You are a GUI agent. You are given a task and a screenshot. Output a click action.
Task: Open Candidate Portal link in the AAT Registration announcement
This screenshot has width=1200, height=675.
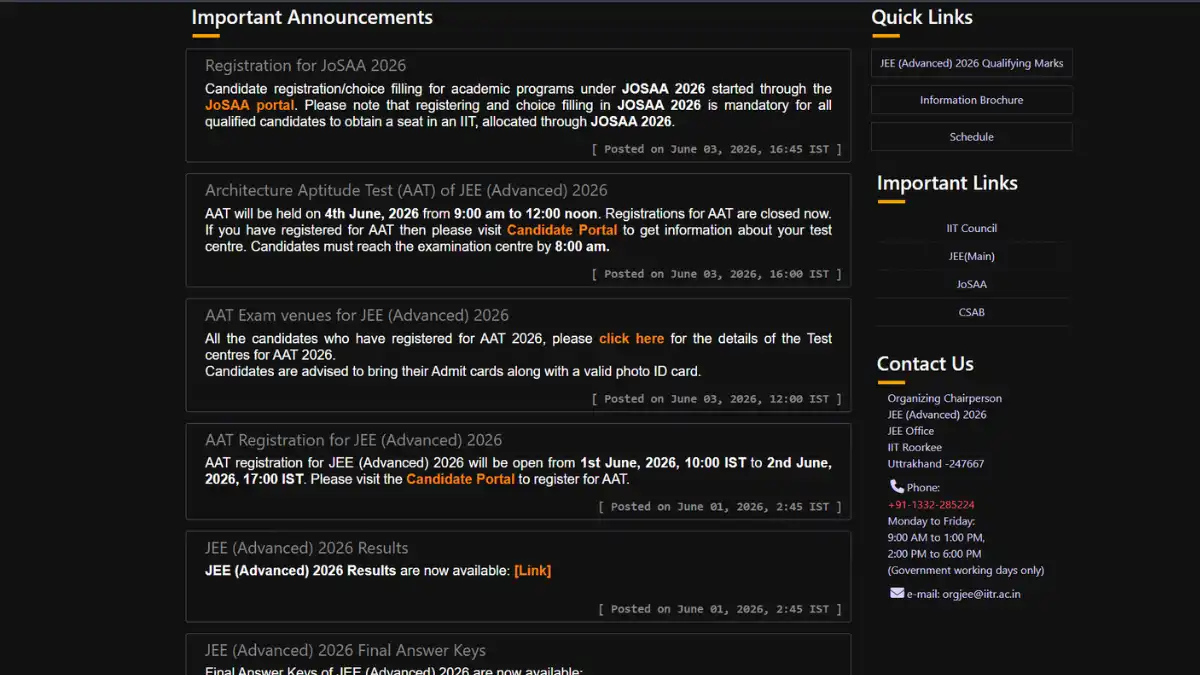point(460,479)
